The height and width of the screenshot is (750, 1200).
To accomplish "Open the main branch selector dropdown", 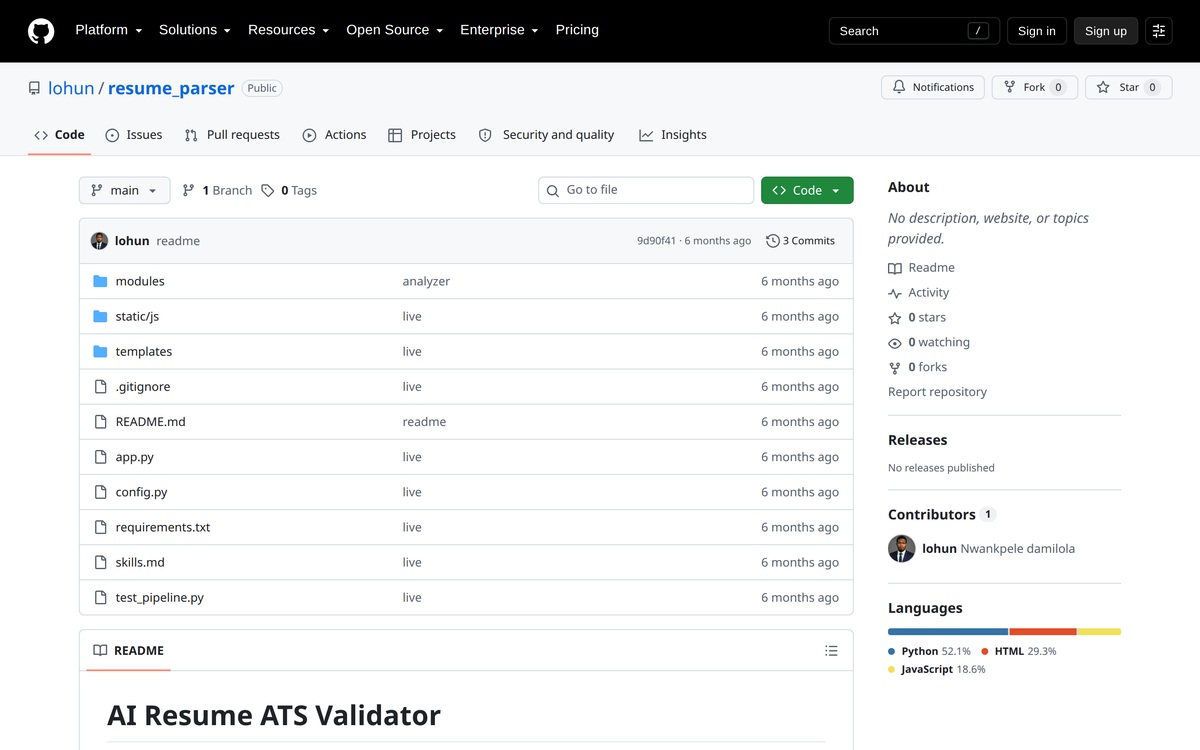I will tap(124, 190).
